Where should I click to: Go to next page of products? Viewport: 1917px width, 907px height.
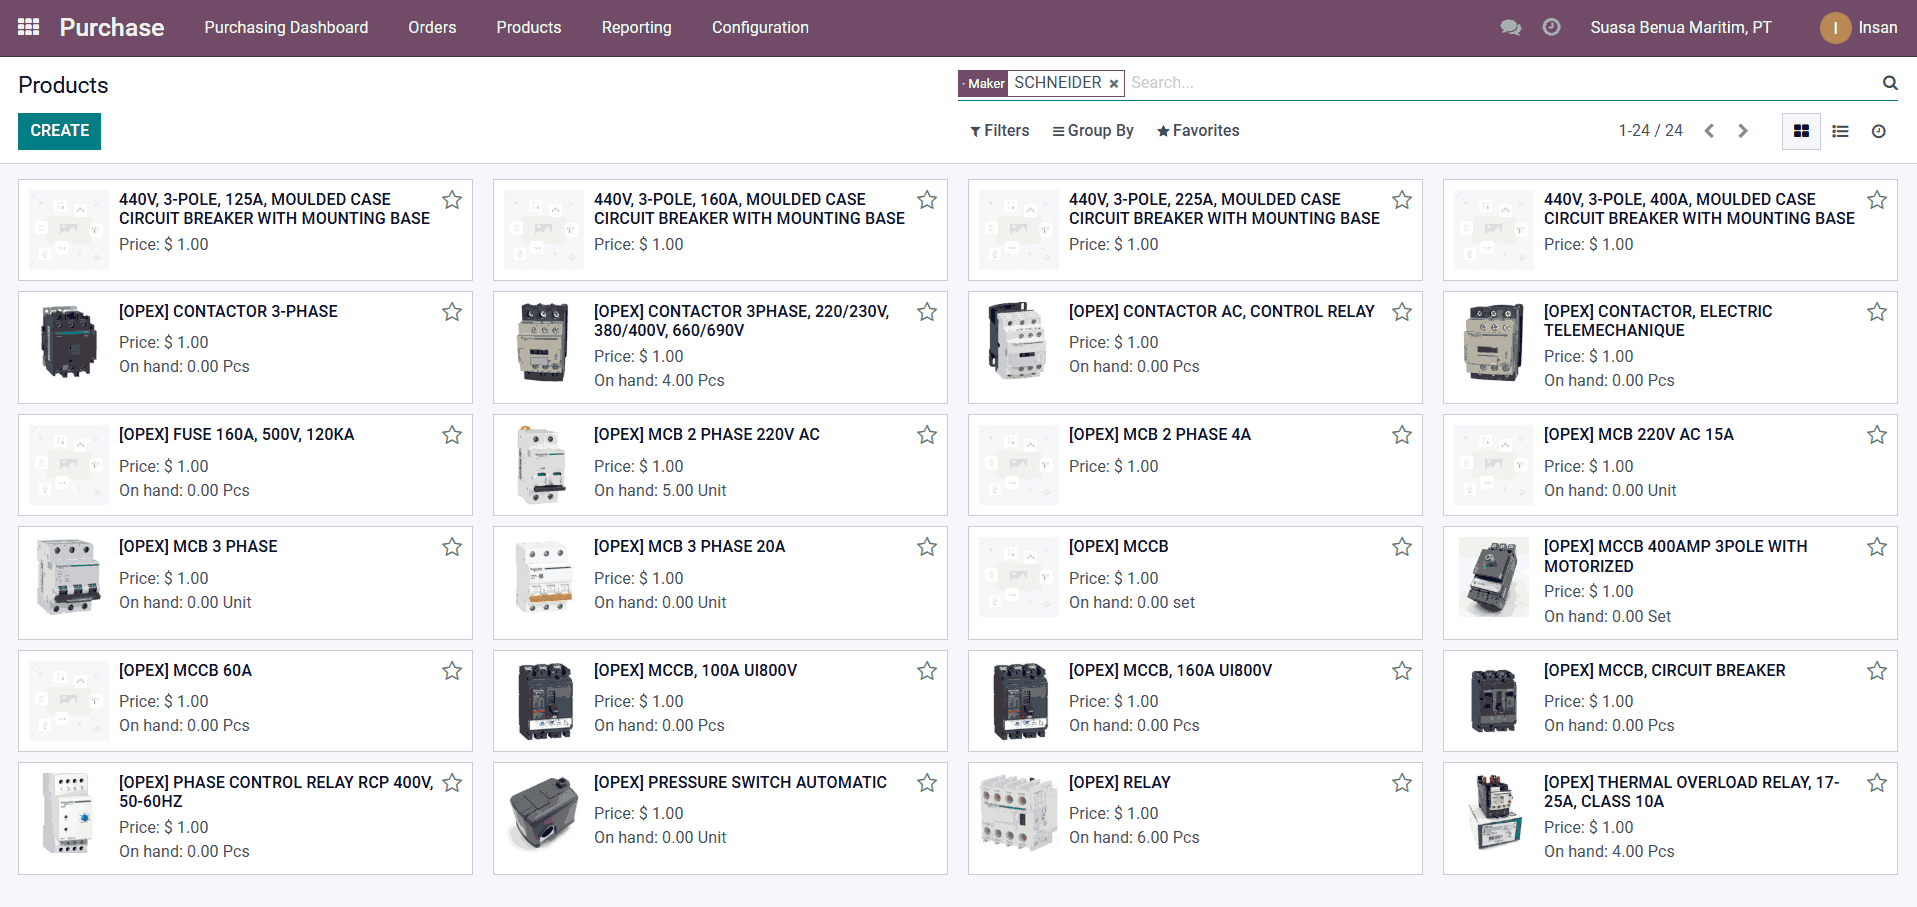tap(1743, 131)
